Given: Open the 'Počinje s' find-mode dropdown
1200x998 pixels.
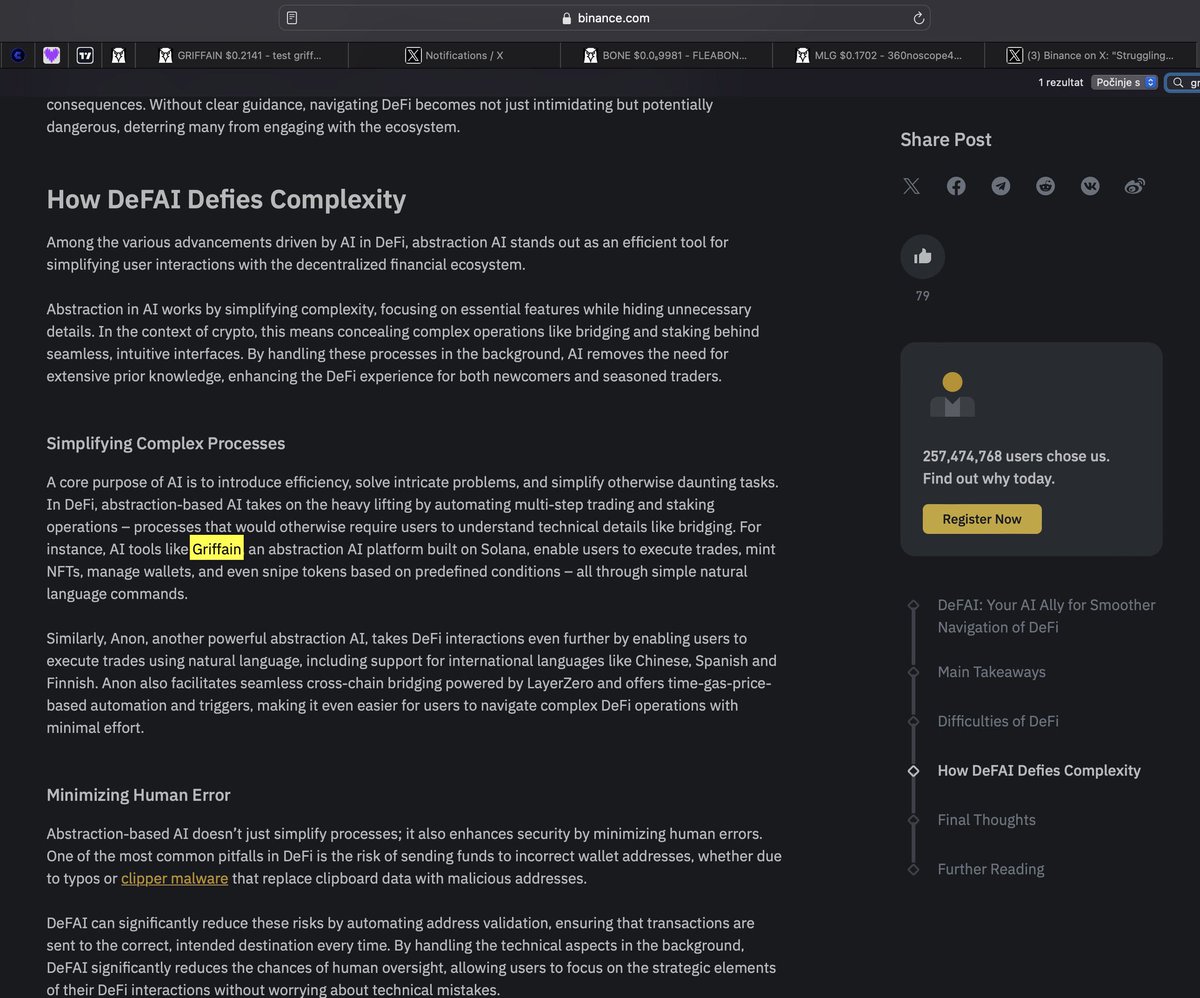Looking at the screenshot, I should (1124, 83).
